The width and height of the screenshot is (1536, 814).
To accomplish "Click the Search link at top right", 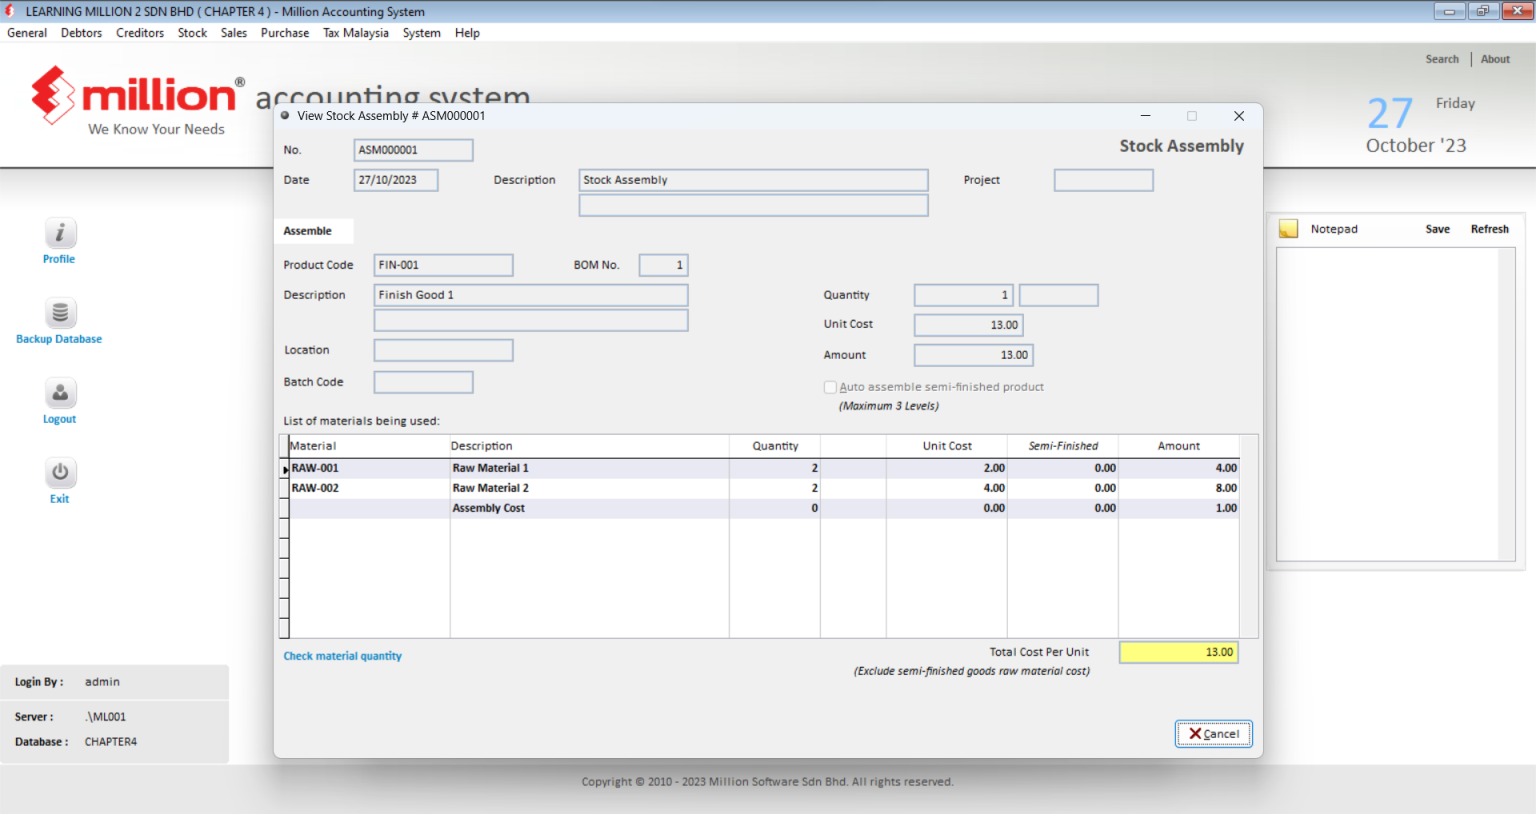I will [x=1442, y=59].
